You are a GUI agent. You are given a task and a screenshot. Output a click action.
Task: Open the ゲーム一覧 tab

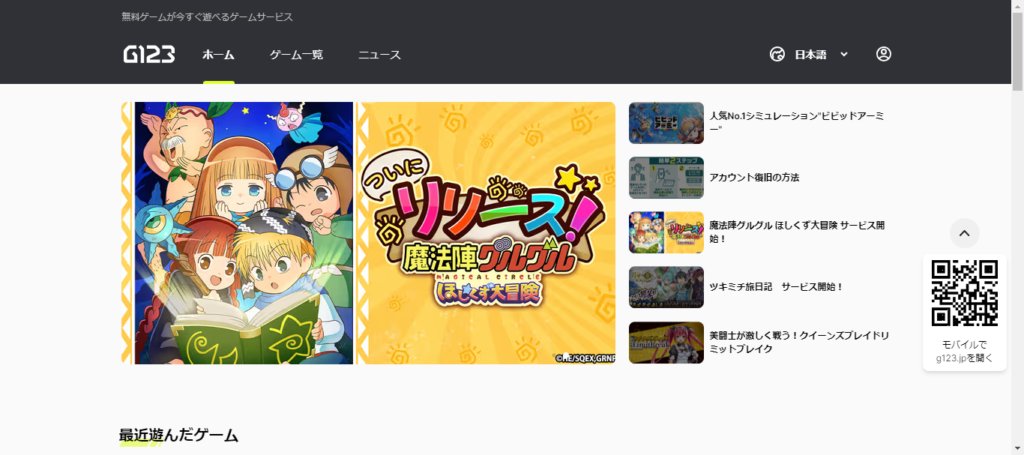tap(296, 55)
